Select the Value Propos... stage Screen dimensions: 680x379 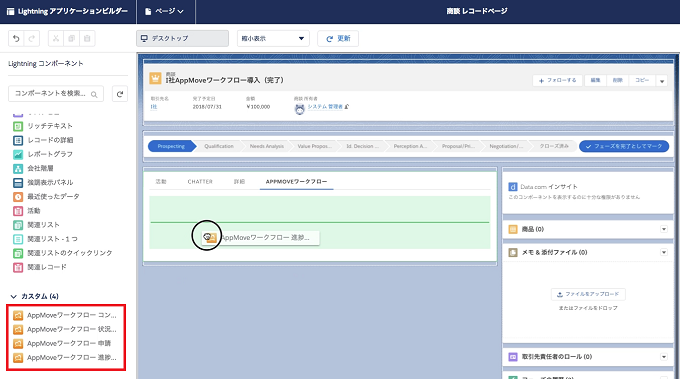pyautogui.click(x=314, y=147)
